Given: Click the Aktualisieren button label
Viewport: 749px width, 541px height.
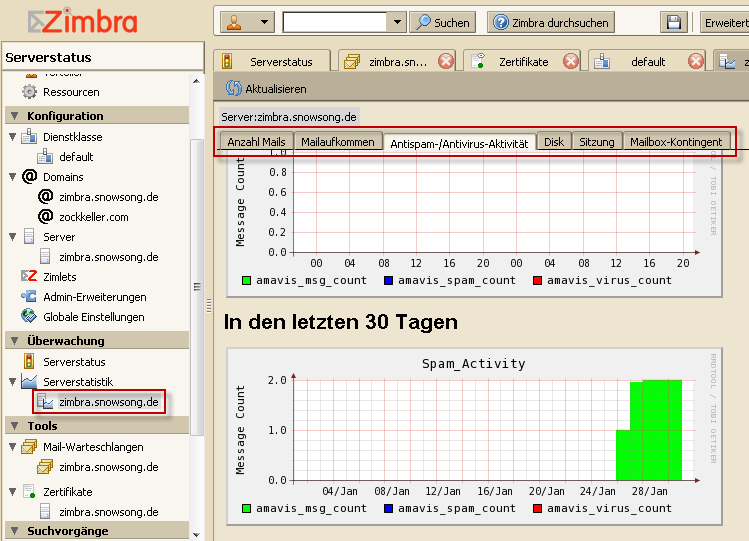Looking at the screenshot, I should click(276, 89).
